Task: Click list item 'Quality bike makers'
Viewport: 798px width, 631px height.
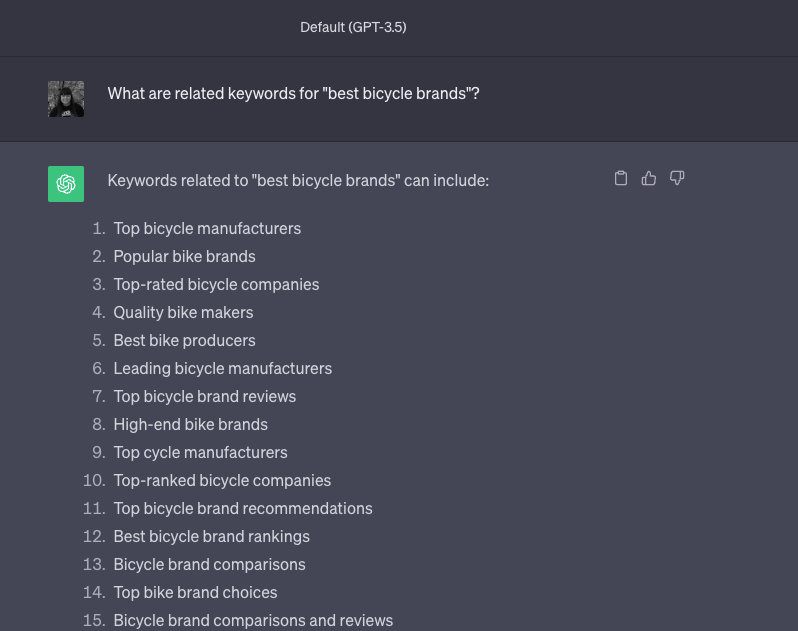Action: point(183,312)
